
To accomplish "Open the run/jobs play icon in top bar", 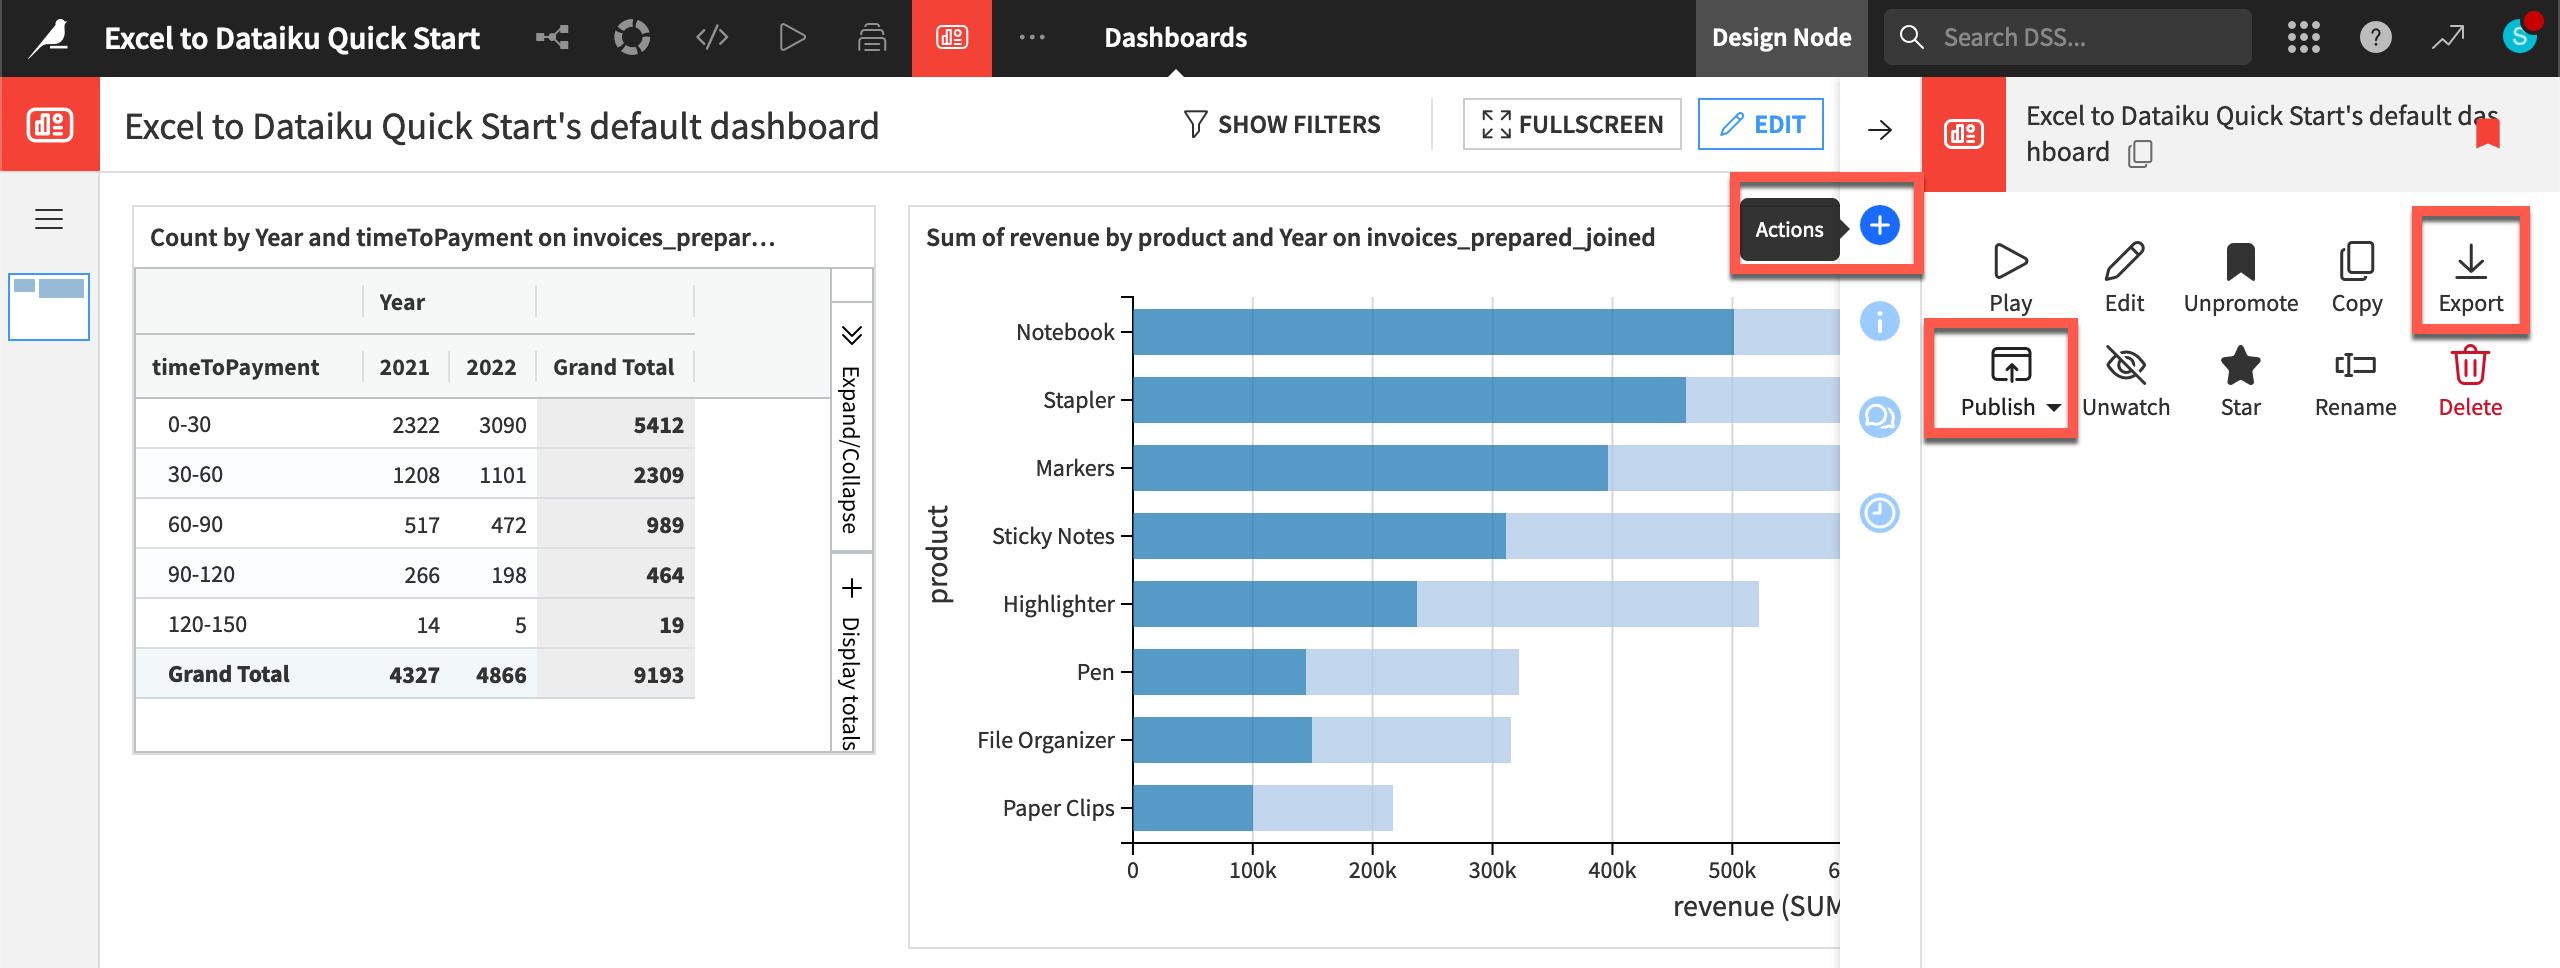I will (x=792, y=38).
